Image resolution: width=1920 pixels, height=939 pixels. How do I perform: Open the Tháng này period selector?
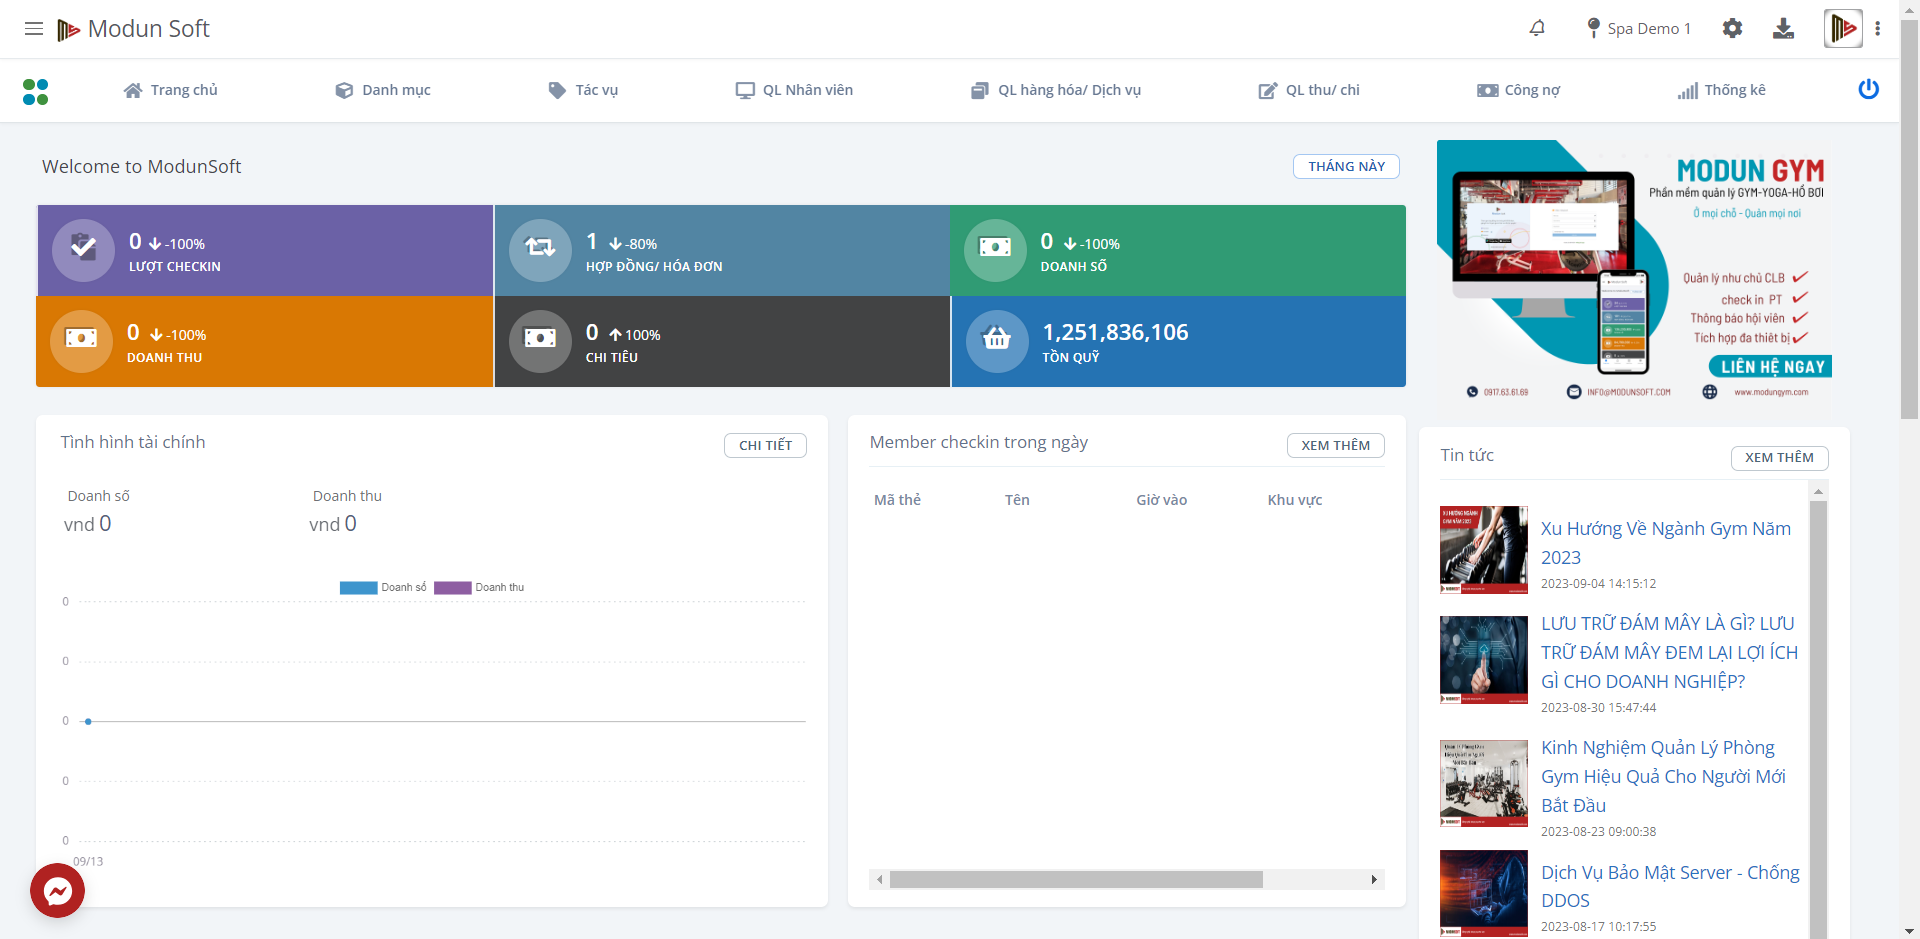pyautogui.click(x=1346, y=167)
